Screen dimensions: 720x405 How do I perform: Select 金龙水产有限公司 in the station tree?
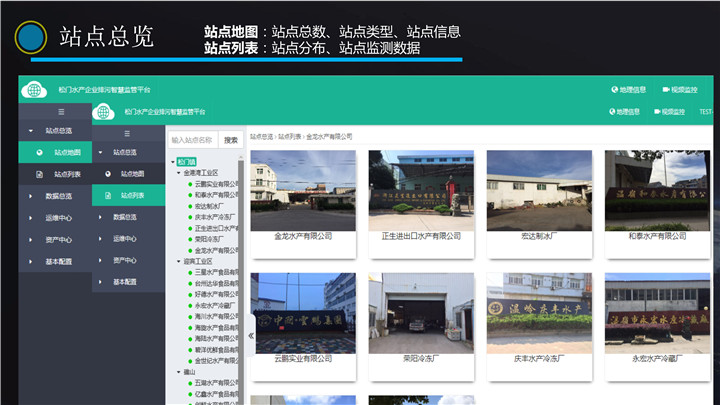pos(216,250)
